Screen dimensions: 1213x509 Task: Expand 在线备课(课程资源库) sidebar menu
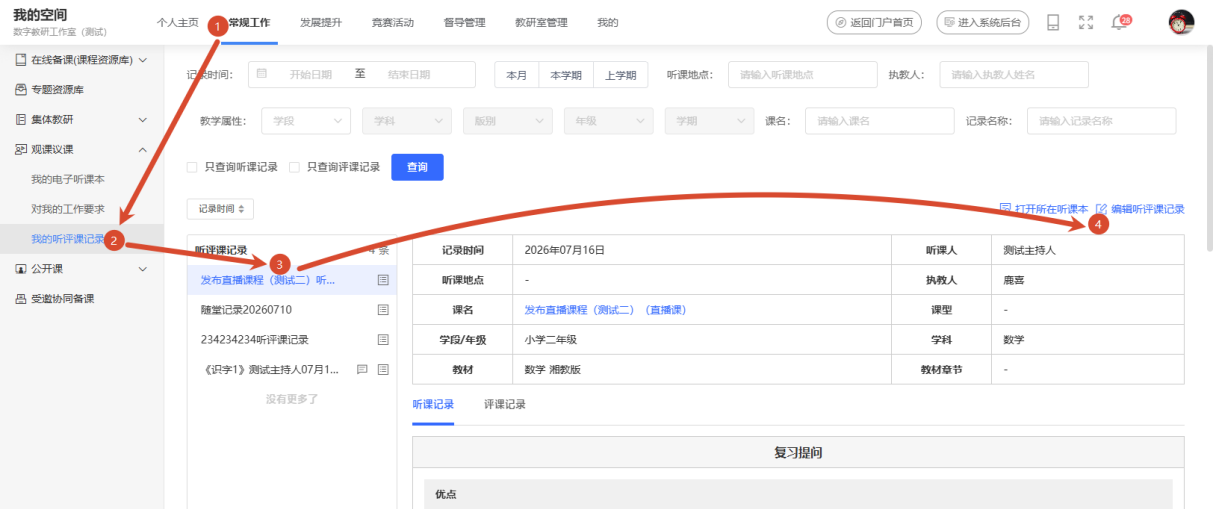[82, 60]
